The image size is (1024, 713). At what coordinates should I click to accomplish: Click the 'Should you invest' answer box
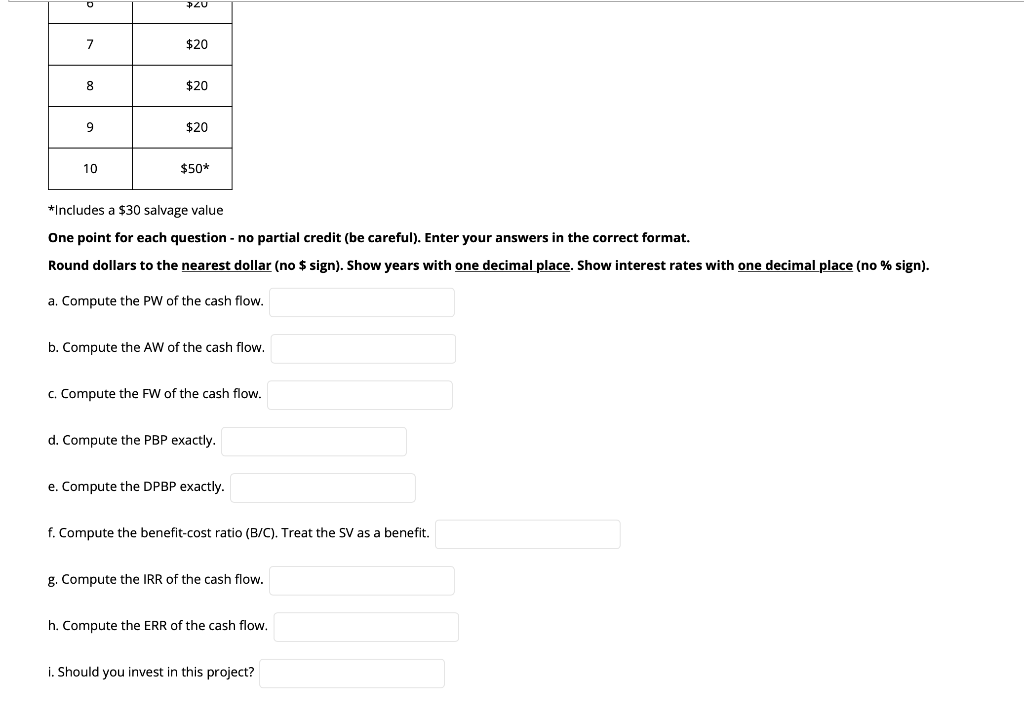(351, 672)
